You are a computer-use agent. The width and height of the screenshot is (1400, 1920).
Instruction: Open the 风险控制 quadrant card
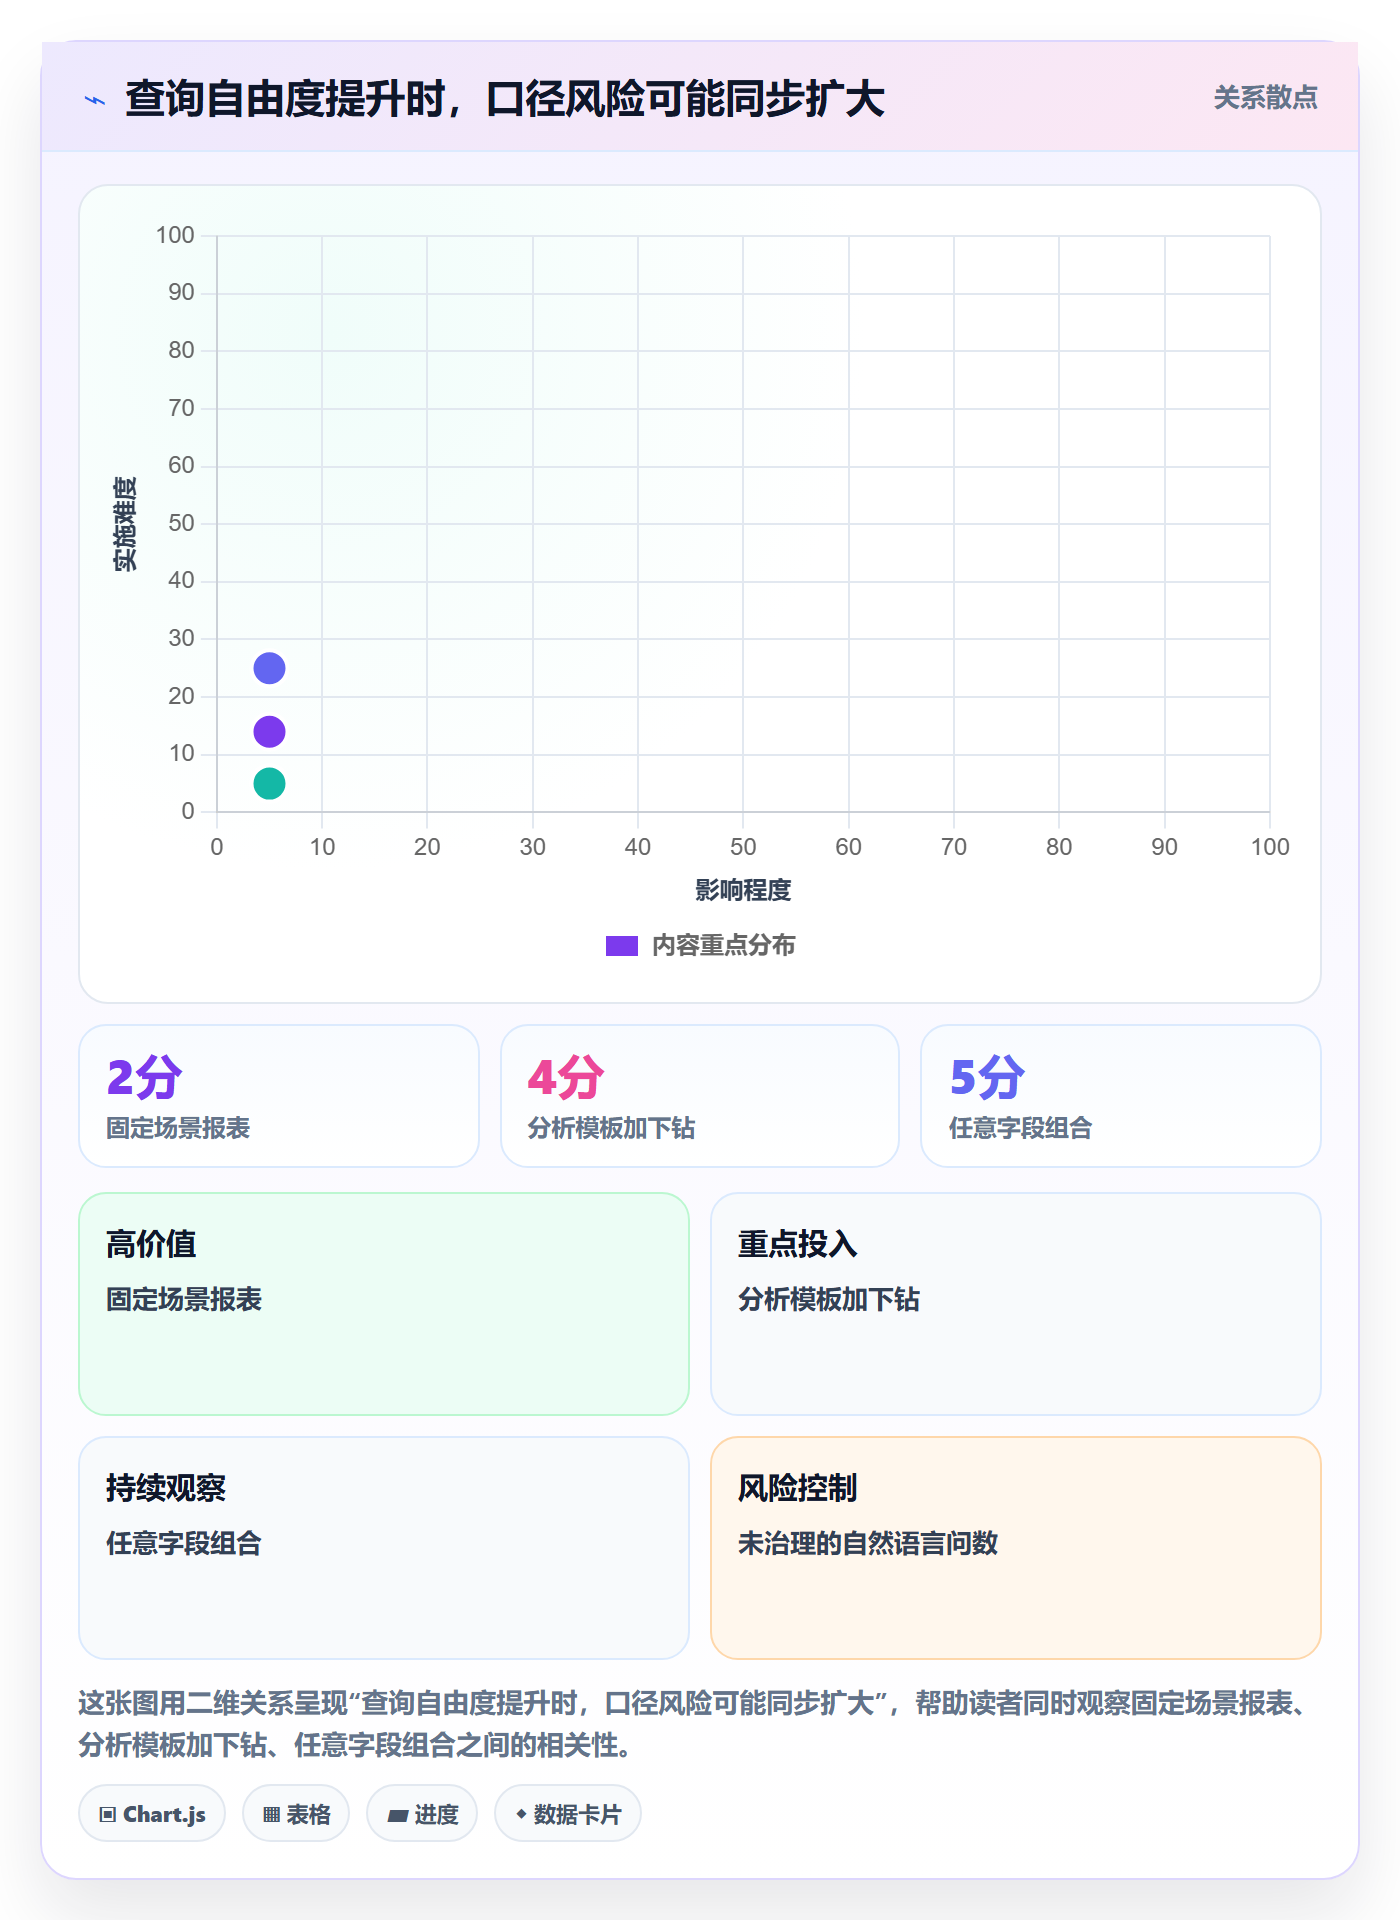pyautogui.click(x=1016, y=1548)
